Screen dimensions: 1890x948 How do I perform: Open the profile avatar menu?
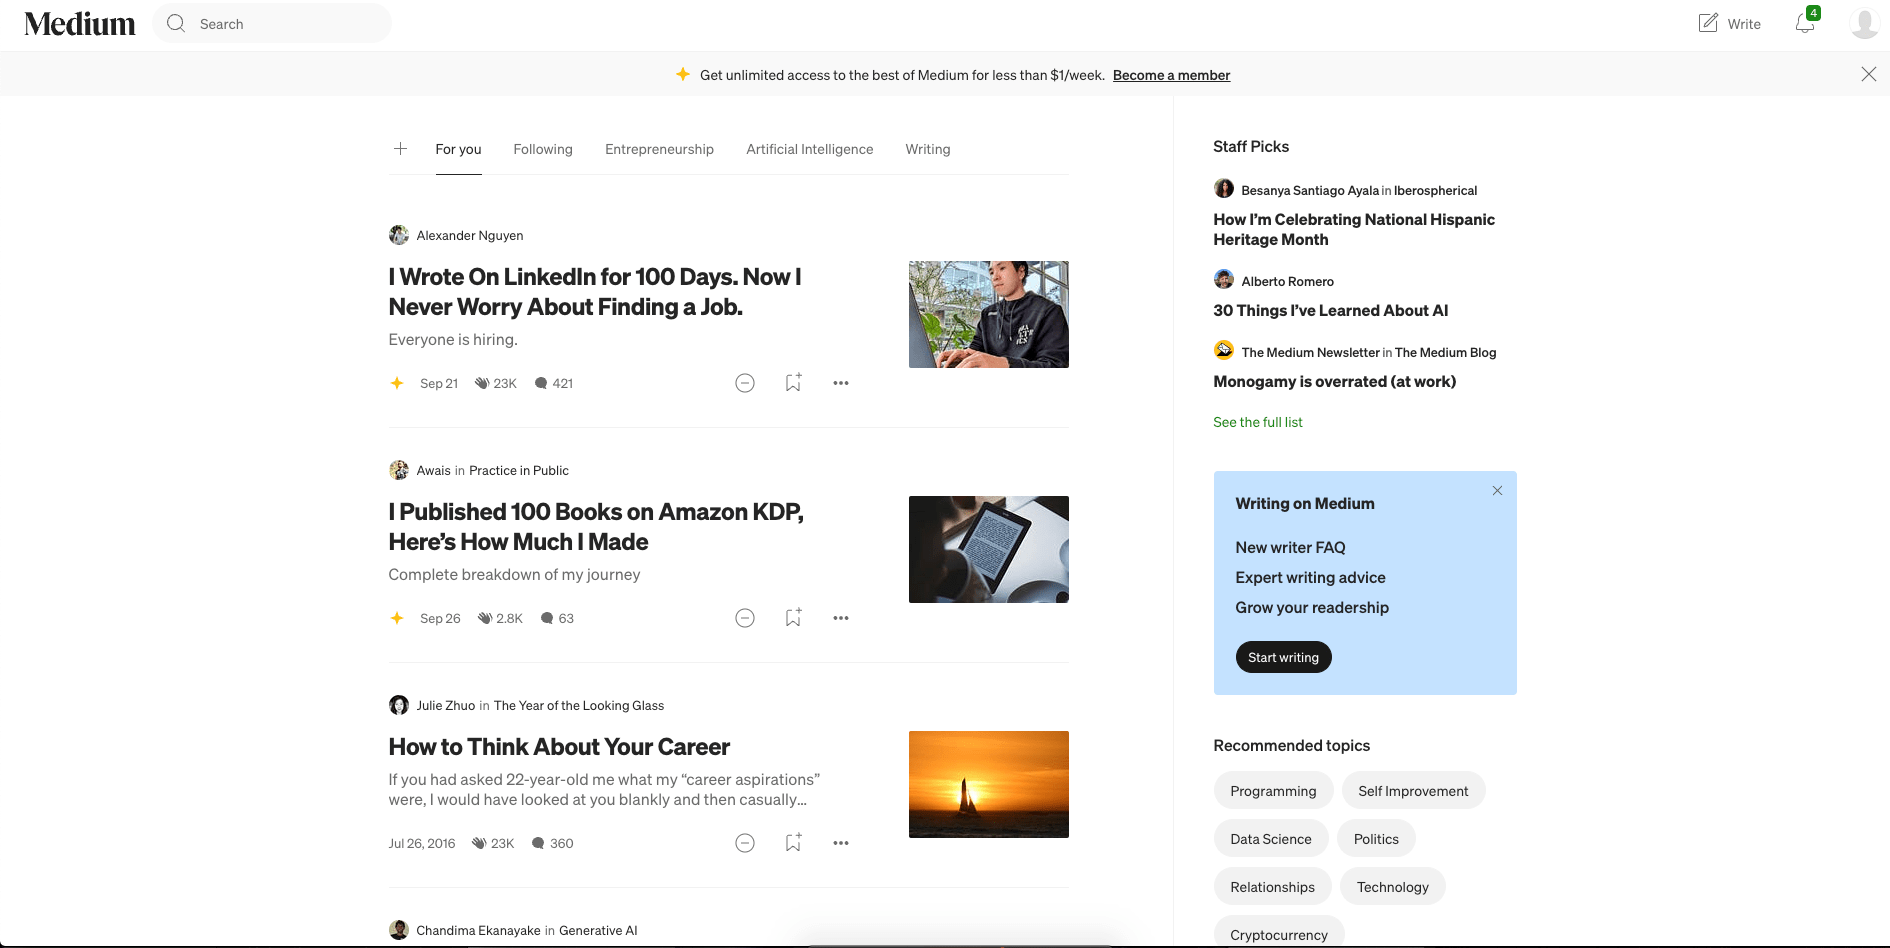[x=1865, y=23]
